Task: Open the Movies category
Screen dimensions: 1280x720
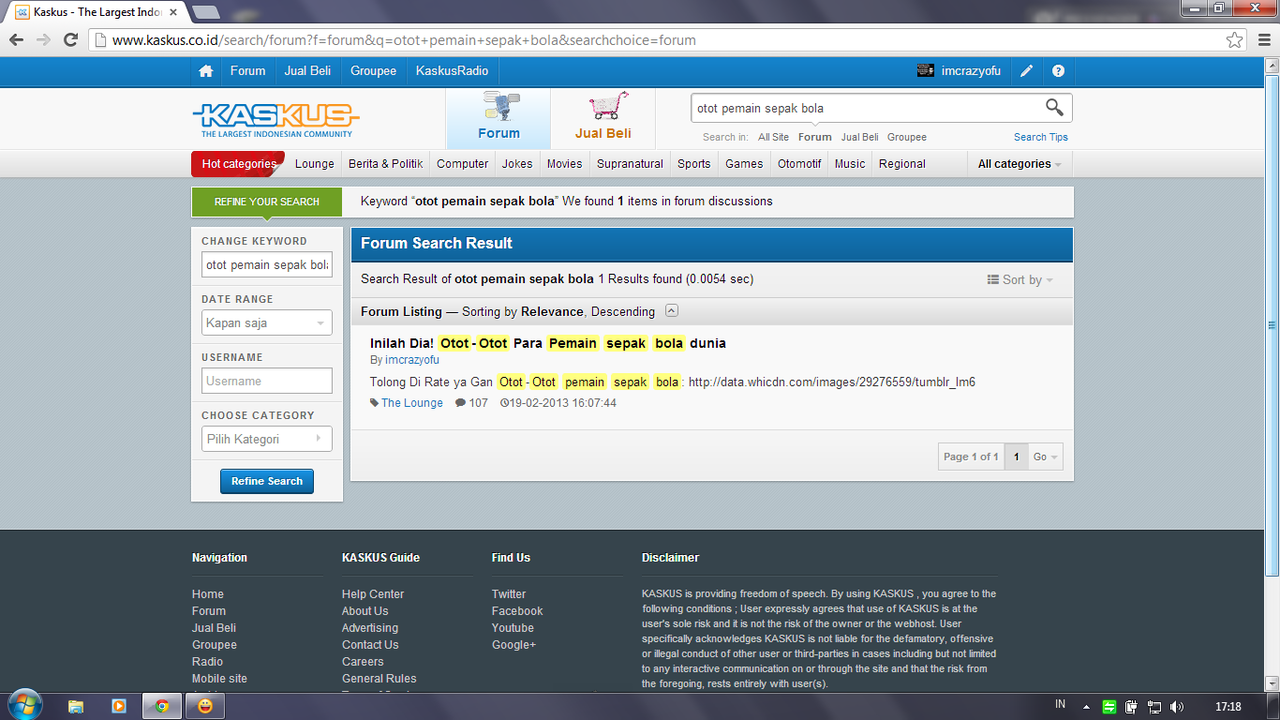Action: [x=564, y=164]
